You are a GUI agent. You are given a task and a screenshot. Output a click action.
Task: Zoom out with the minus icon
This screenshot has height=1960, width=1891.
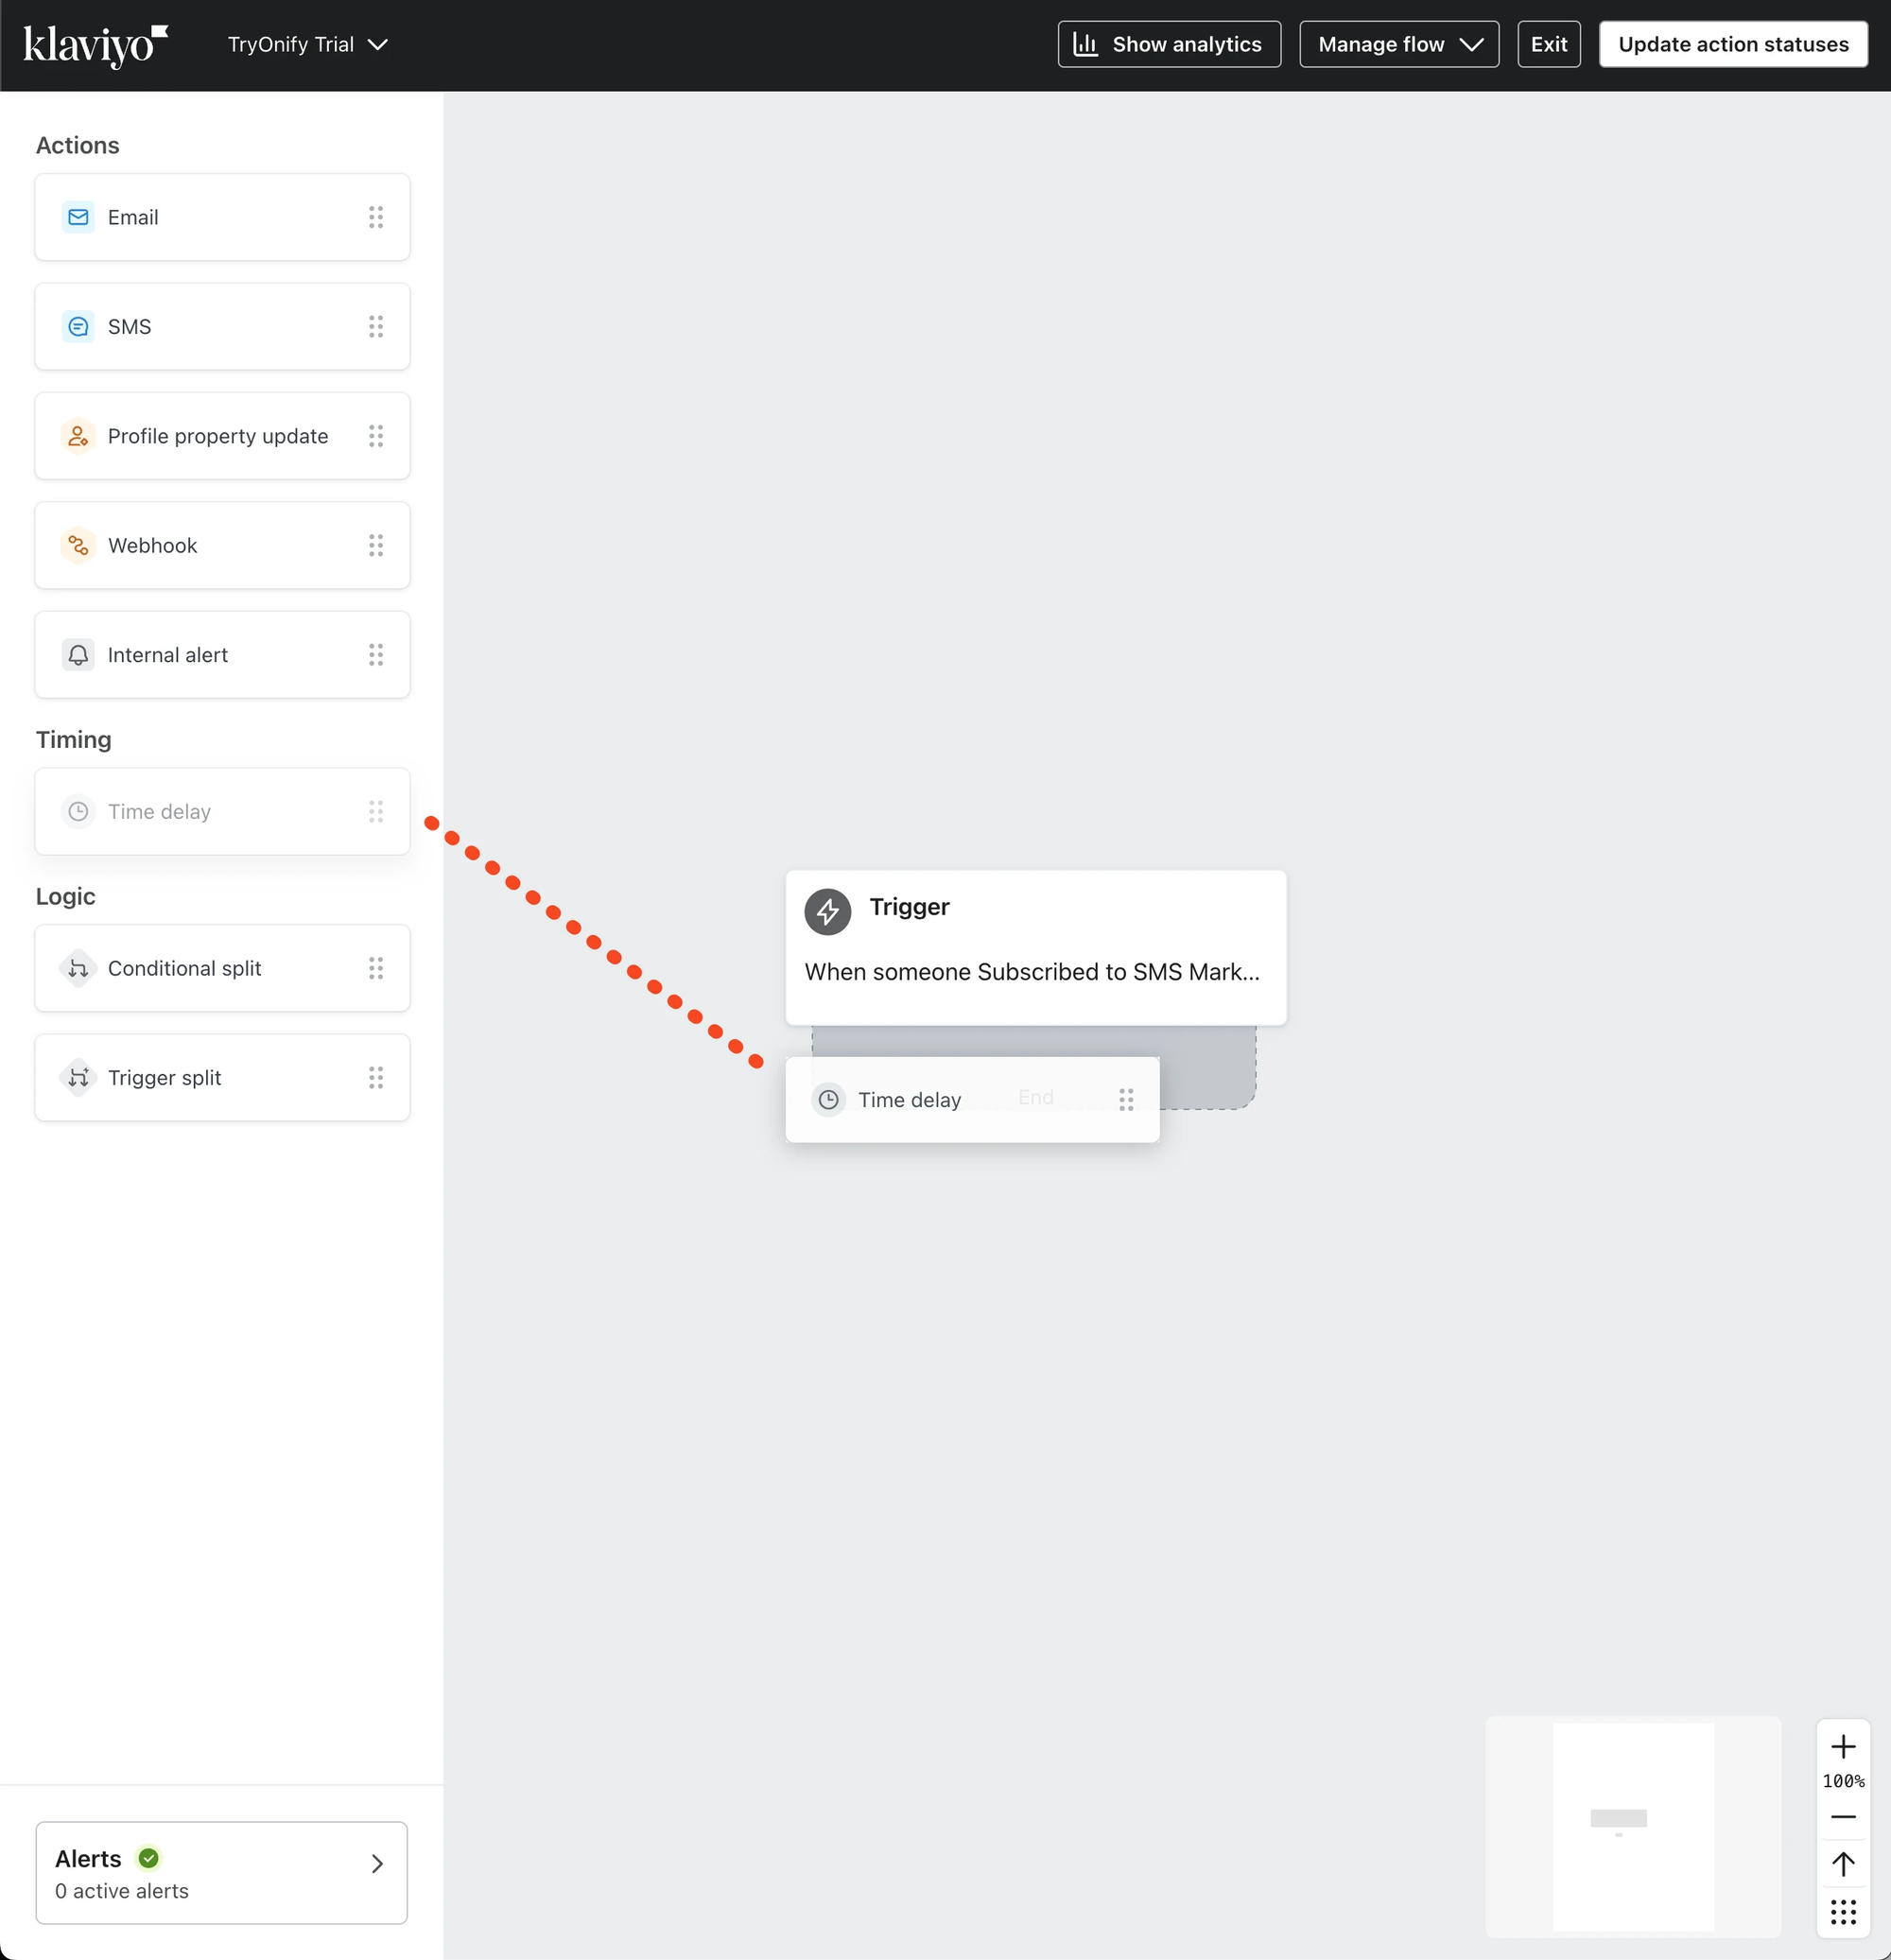(1843, 1817)
